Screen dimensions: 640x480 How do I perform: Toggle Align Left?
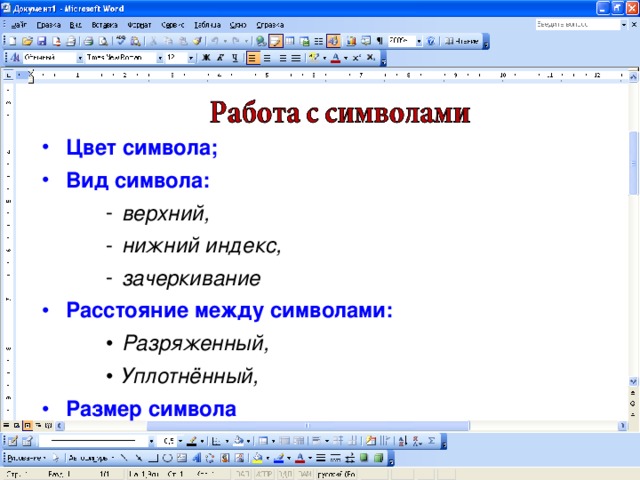coord(252,58)
